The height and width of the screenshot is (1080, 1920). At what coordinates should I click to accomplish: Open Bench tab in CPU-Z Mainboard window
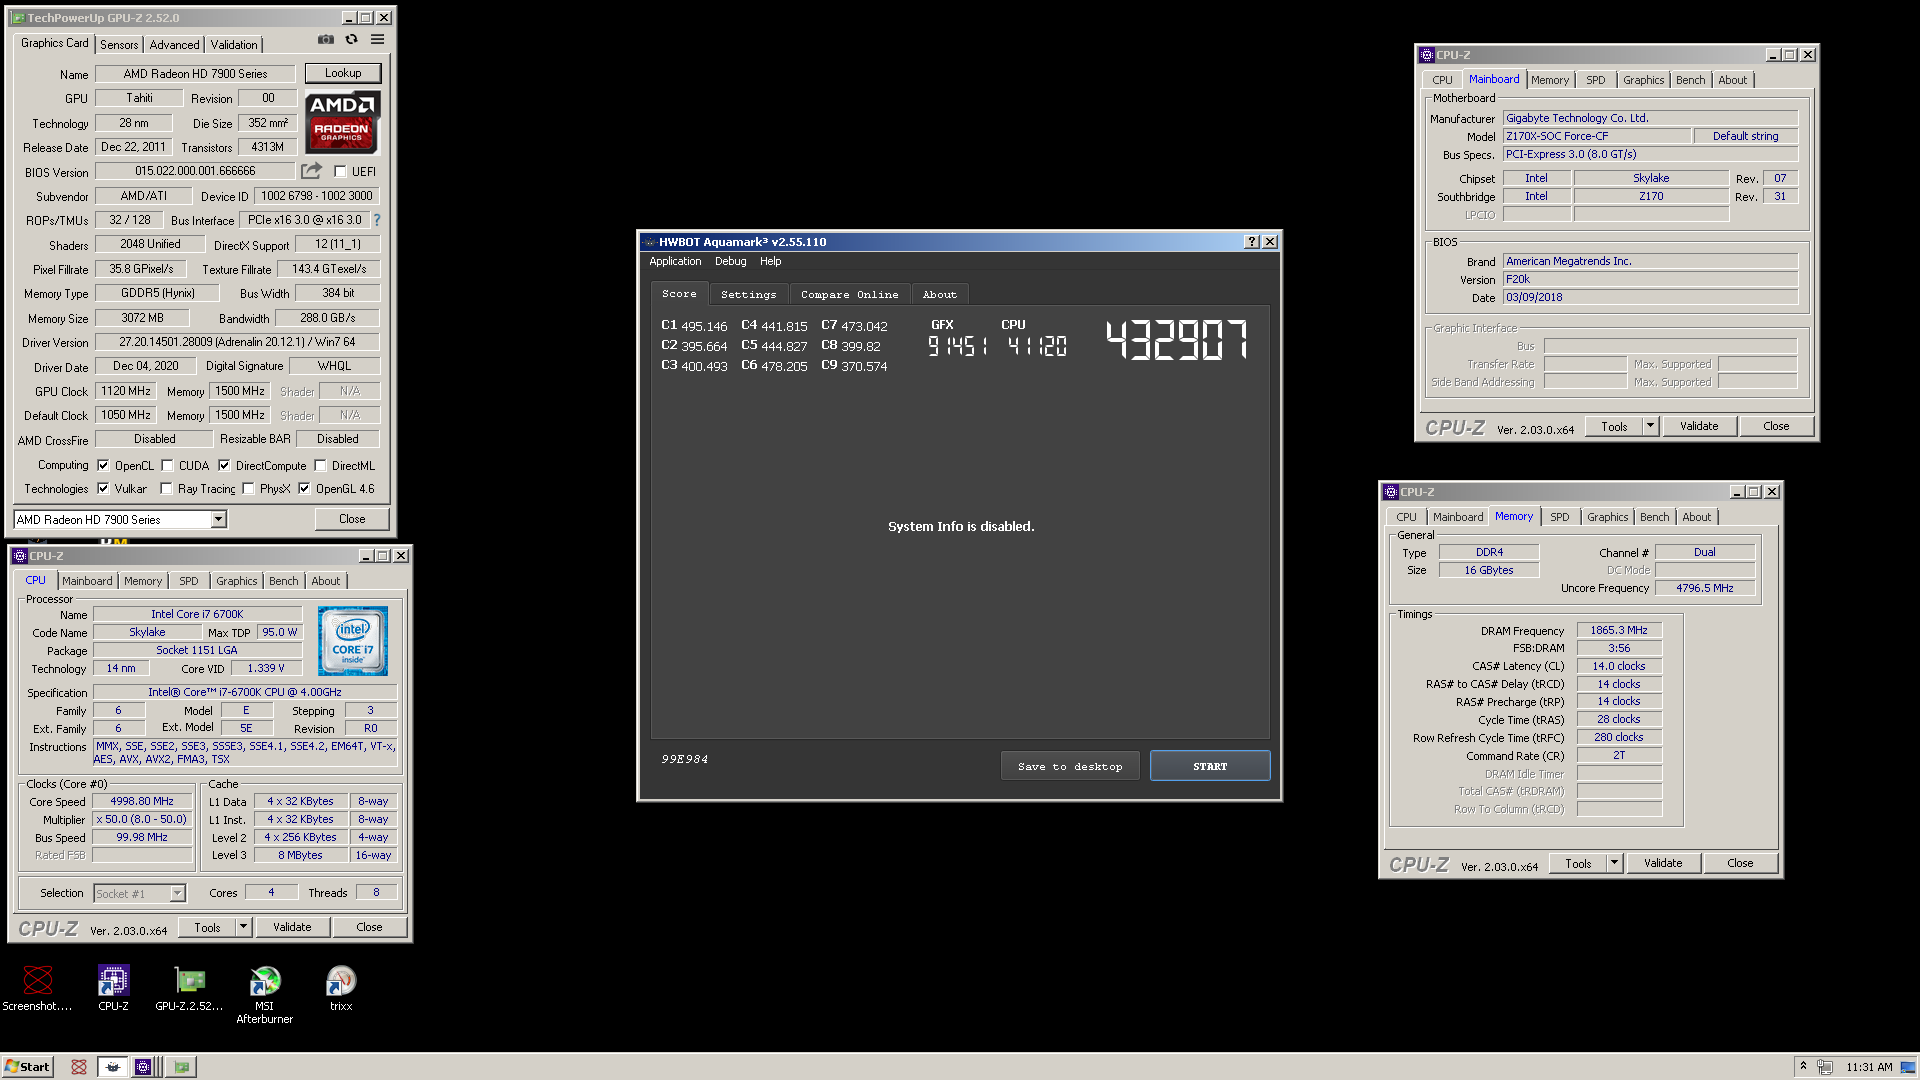[1690, 80]
